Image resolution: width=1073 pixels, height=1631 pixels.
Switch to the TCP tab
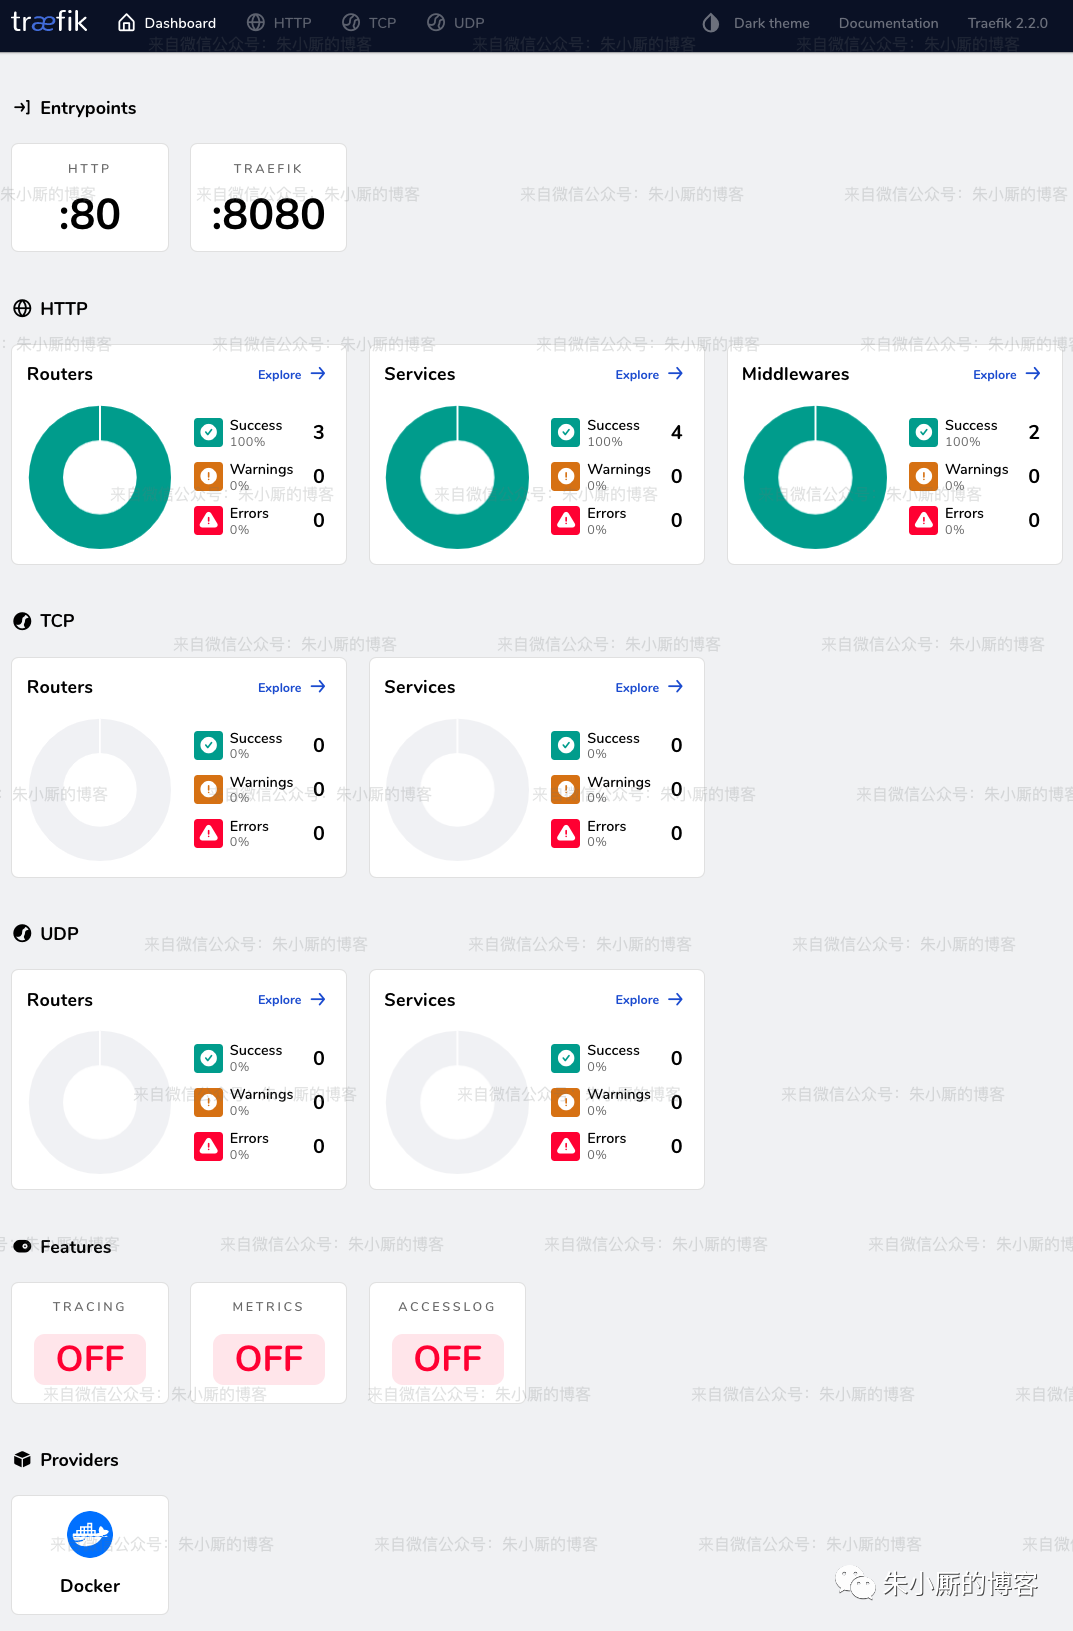point(369,23)
